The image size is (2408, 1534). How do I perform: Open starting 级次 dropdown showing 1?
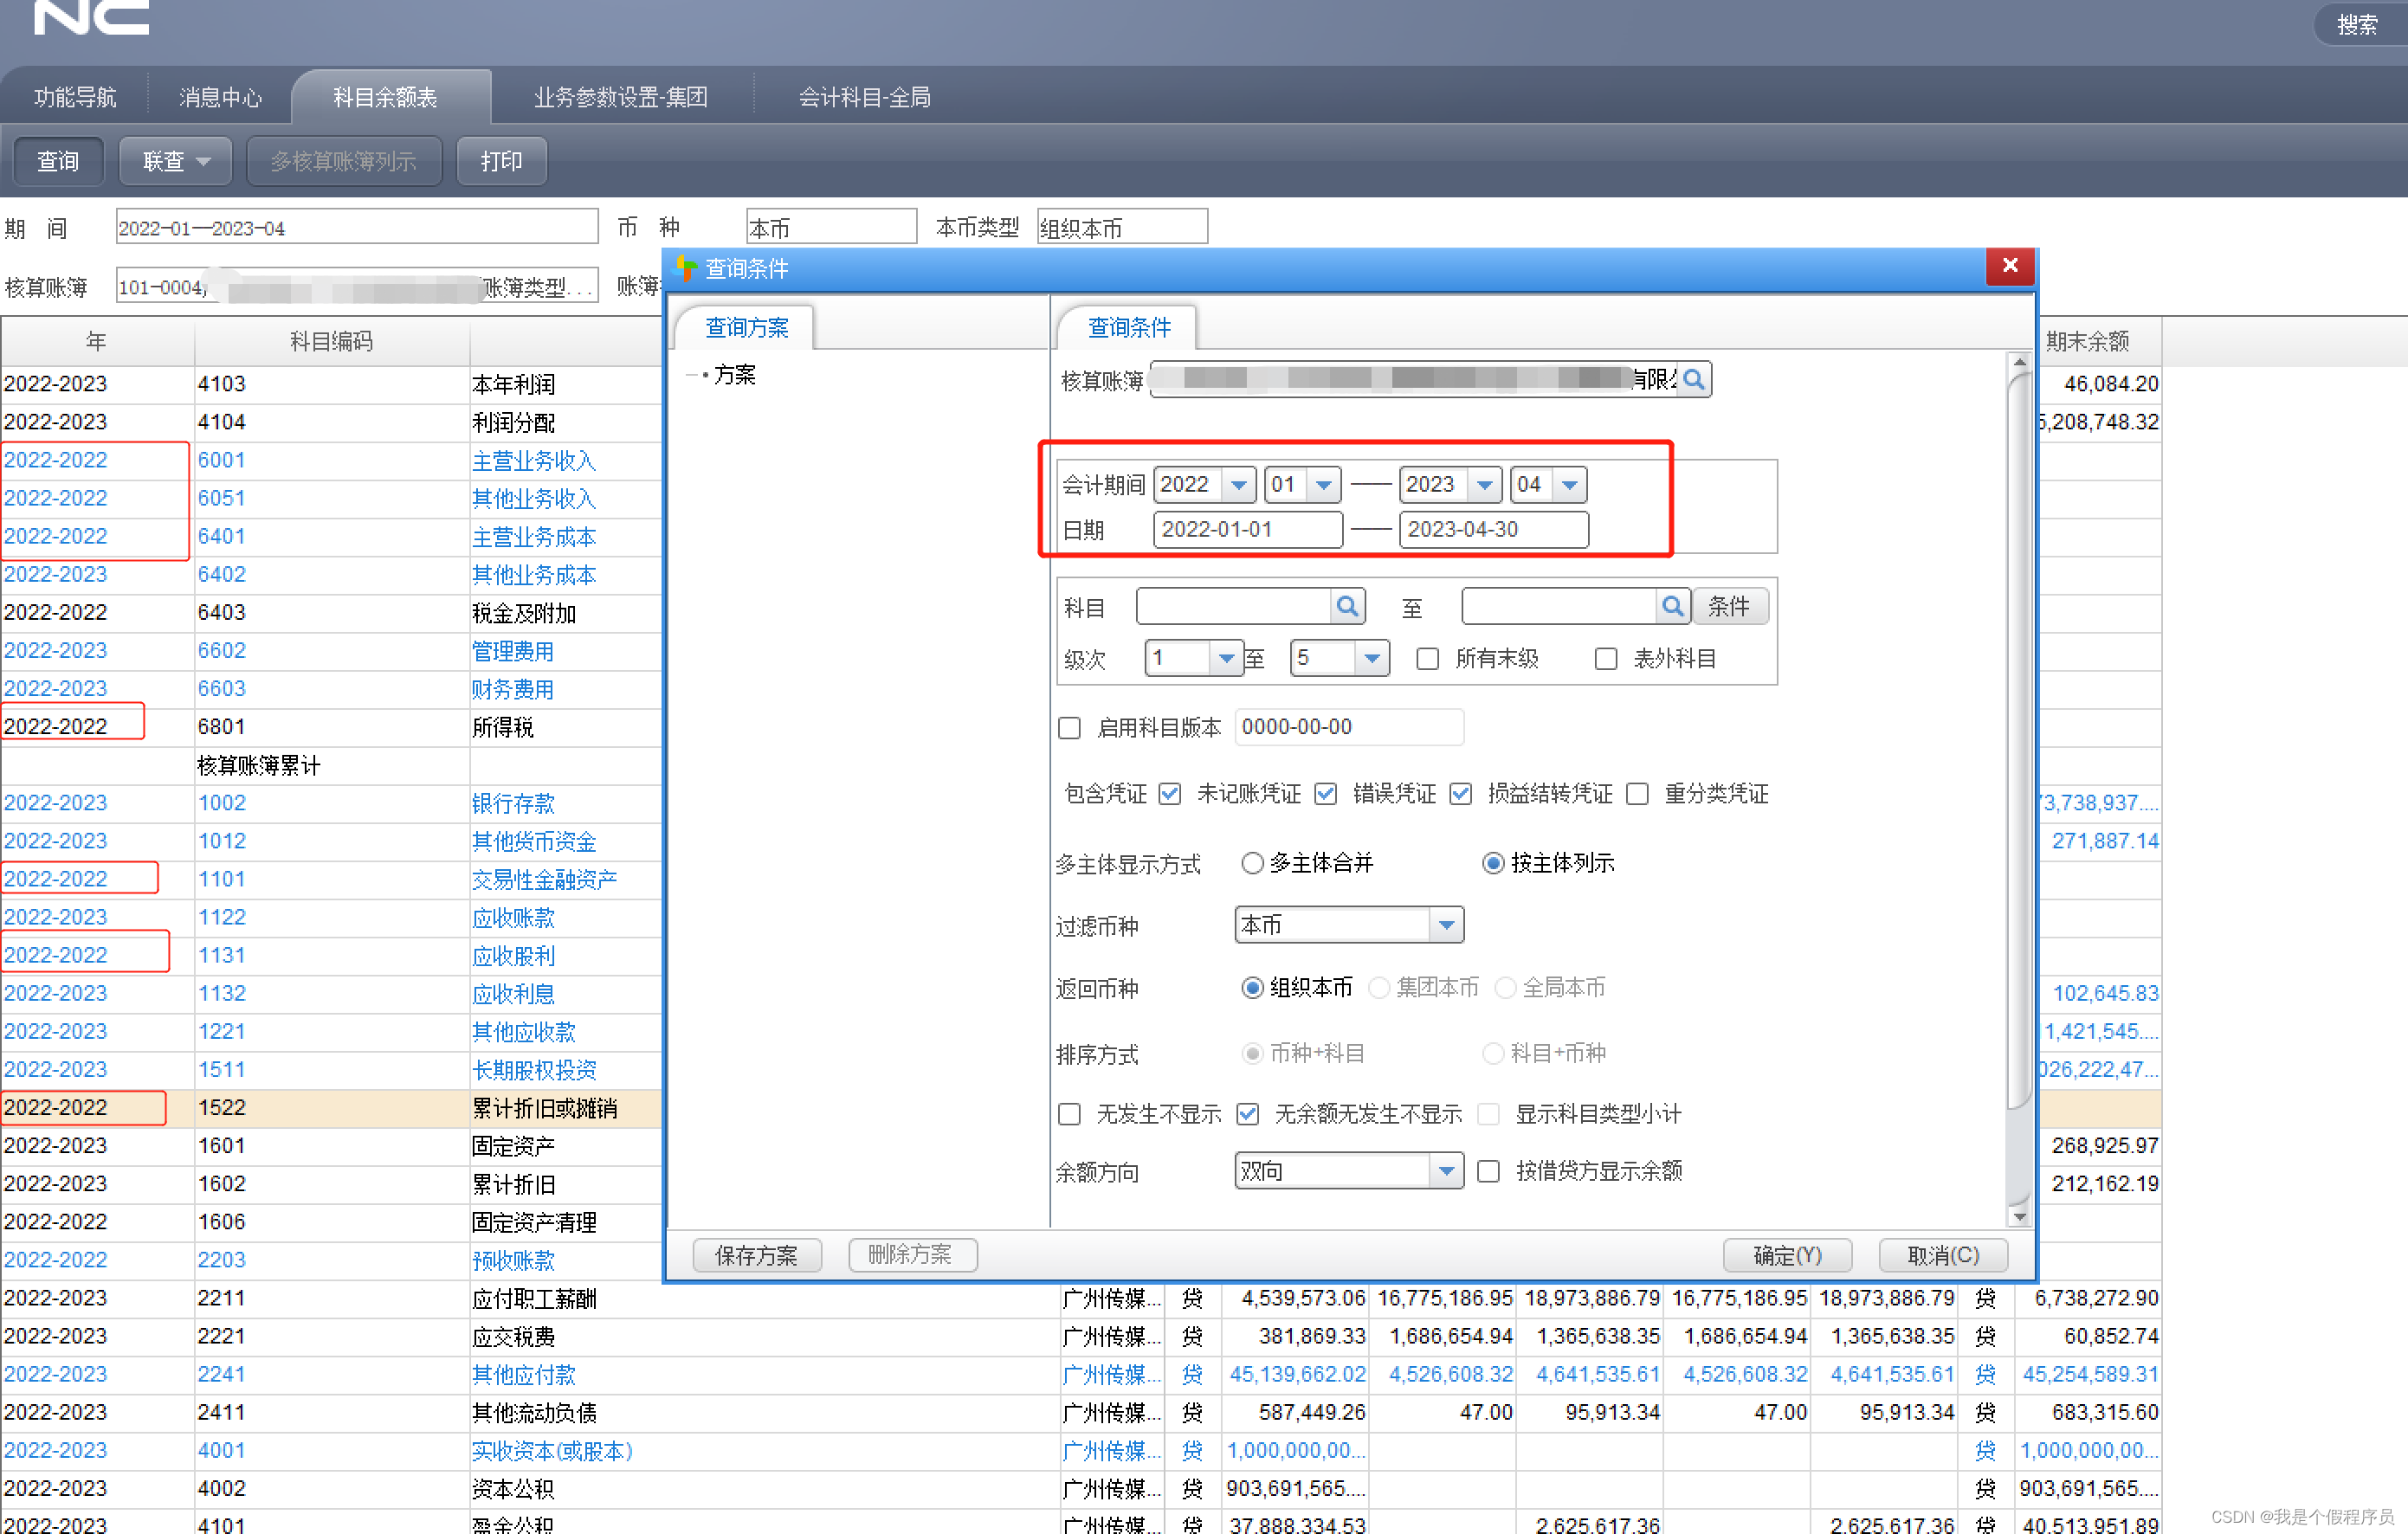pyautogui.click(x=1226, y=658)
